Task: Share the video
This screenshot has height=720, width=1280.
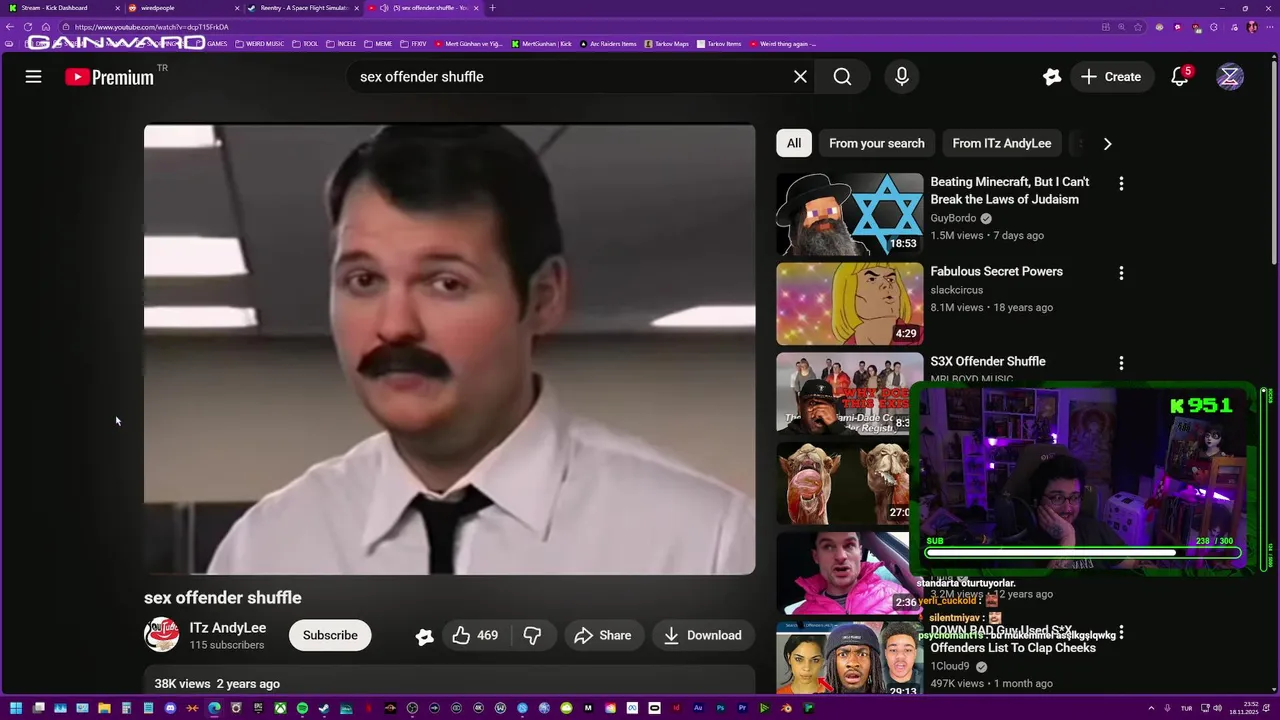Action: click(x=602, y=635)
